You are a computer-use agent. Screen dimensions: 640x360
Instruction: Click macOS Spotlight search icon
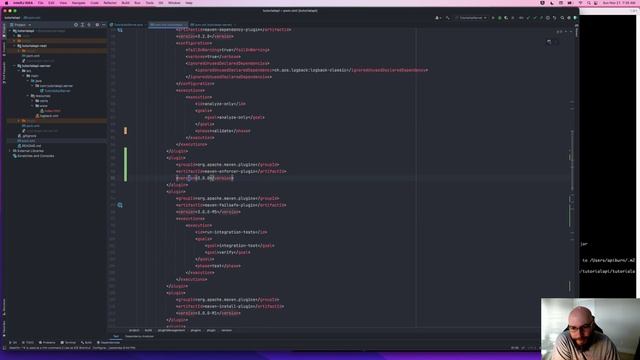(588, 3)
